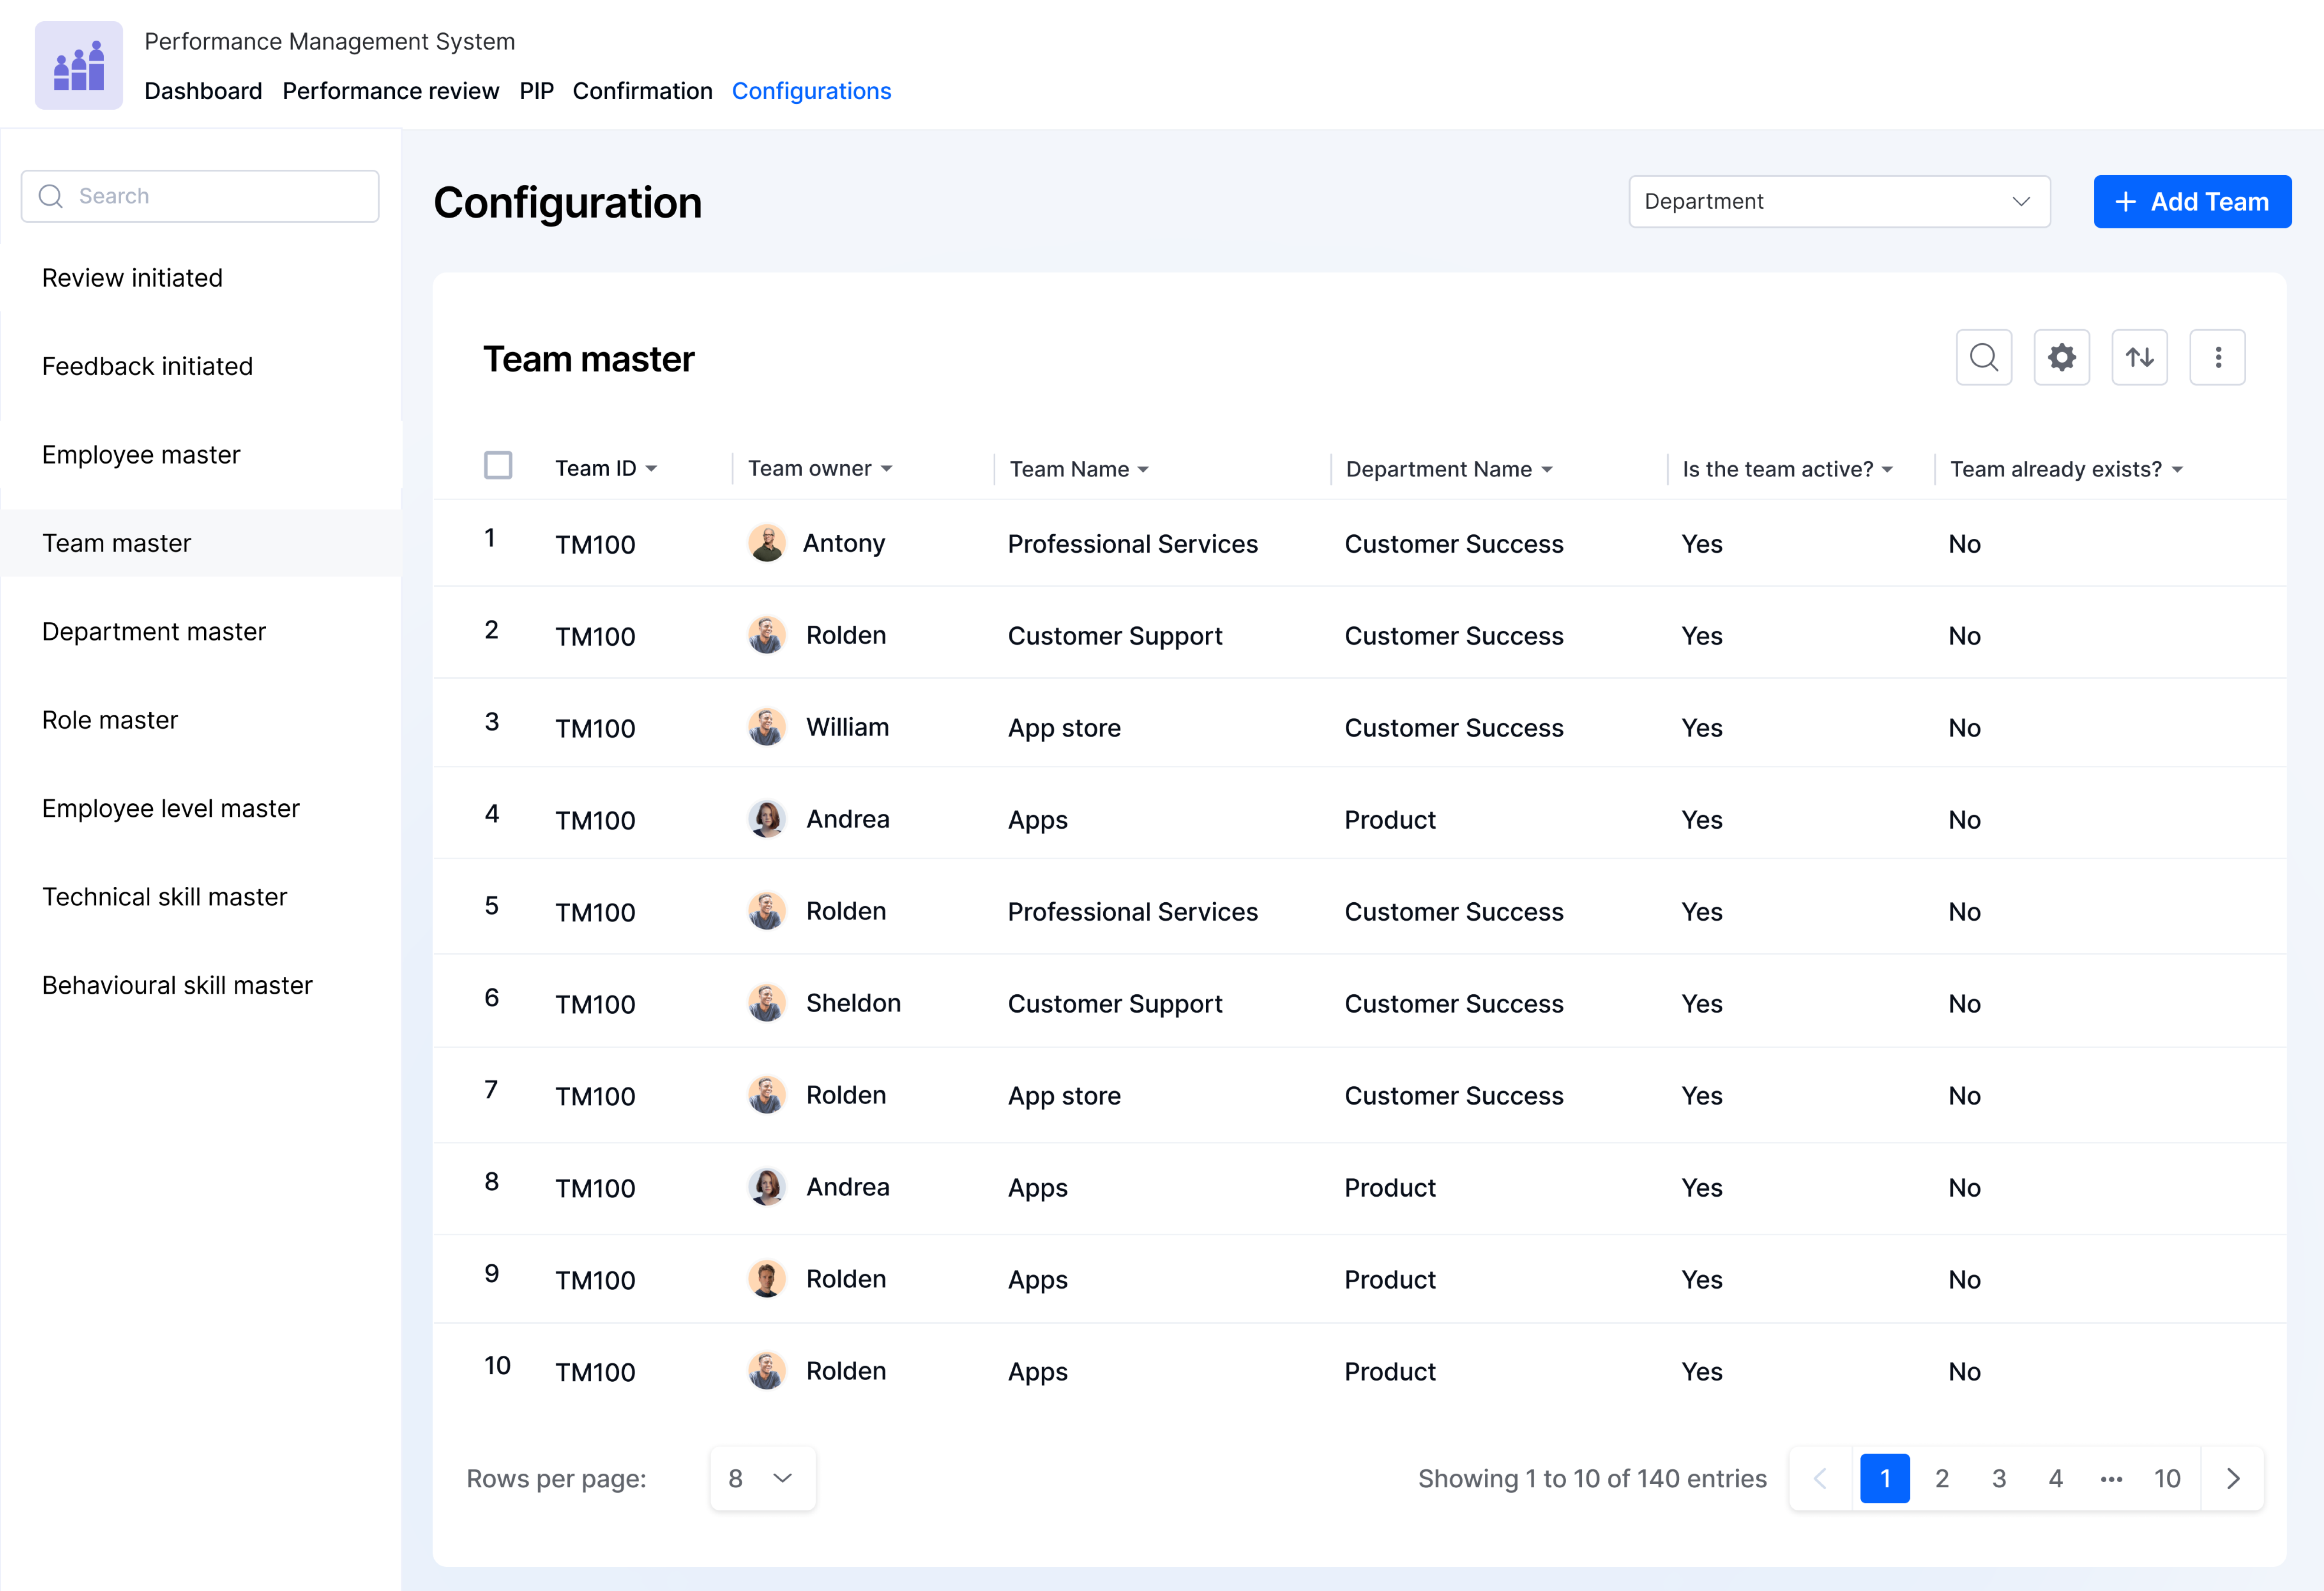Go to next page arrow
This screenshot has height=1591, width=2324.
click(2233, 1478)
